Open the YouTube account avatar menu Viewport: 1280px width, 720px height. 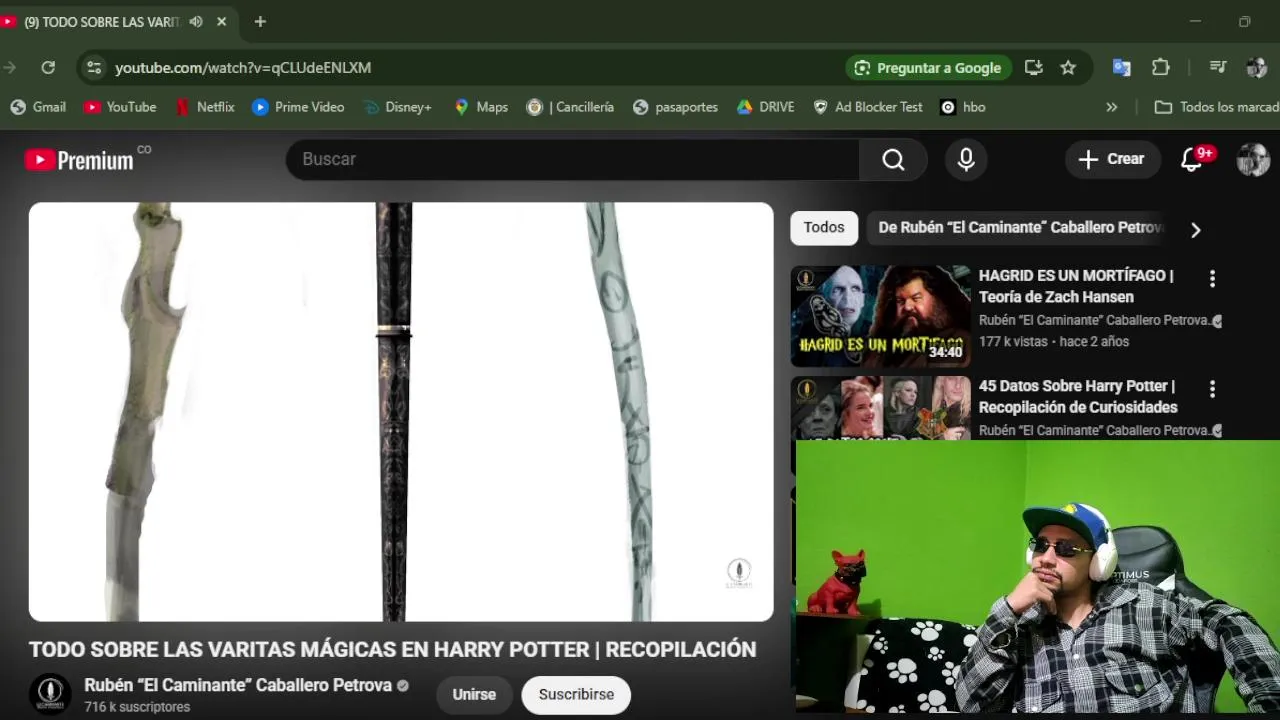point(1253,159)
